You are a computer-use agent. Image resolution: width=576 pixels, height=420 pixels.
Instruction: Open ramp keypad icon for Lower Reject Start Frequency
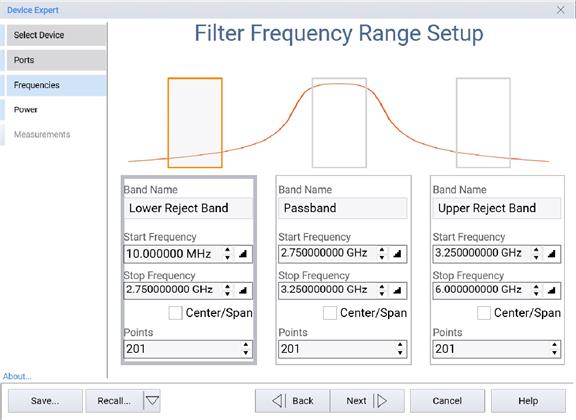tap(243, 254)
